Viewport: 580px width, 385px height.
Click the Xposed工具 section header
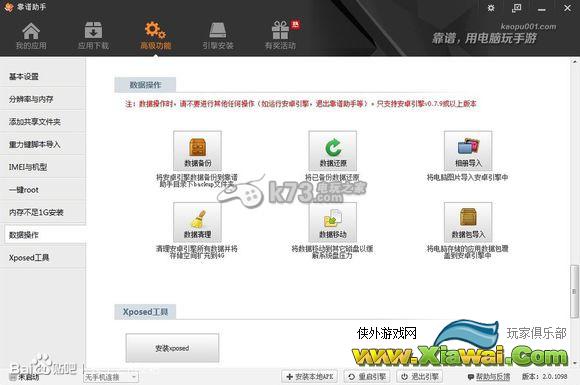click(x=145, y=312)
